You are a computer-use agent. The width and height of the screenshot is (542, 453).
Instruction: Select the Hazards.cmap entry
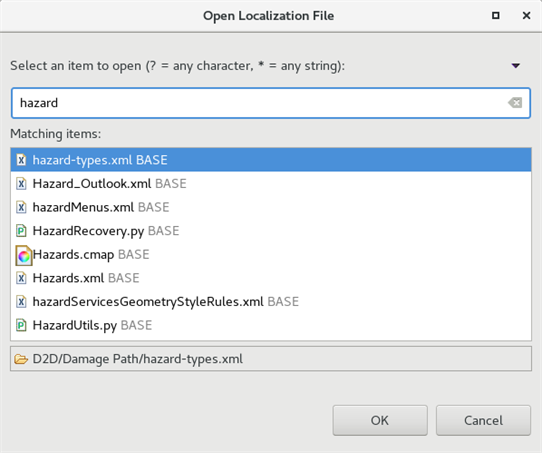point(271,255)
